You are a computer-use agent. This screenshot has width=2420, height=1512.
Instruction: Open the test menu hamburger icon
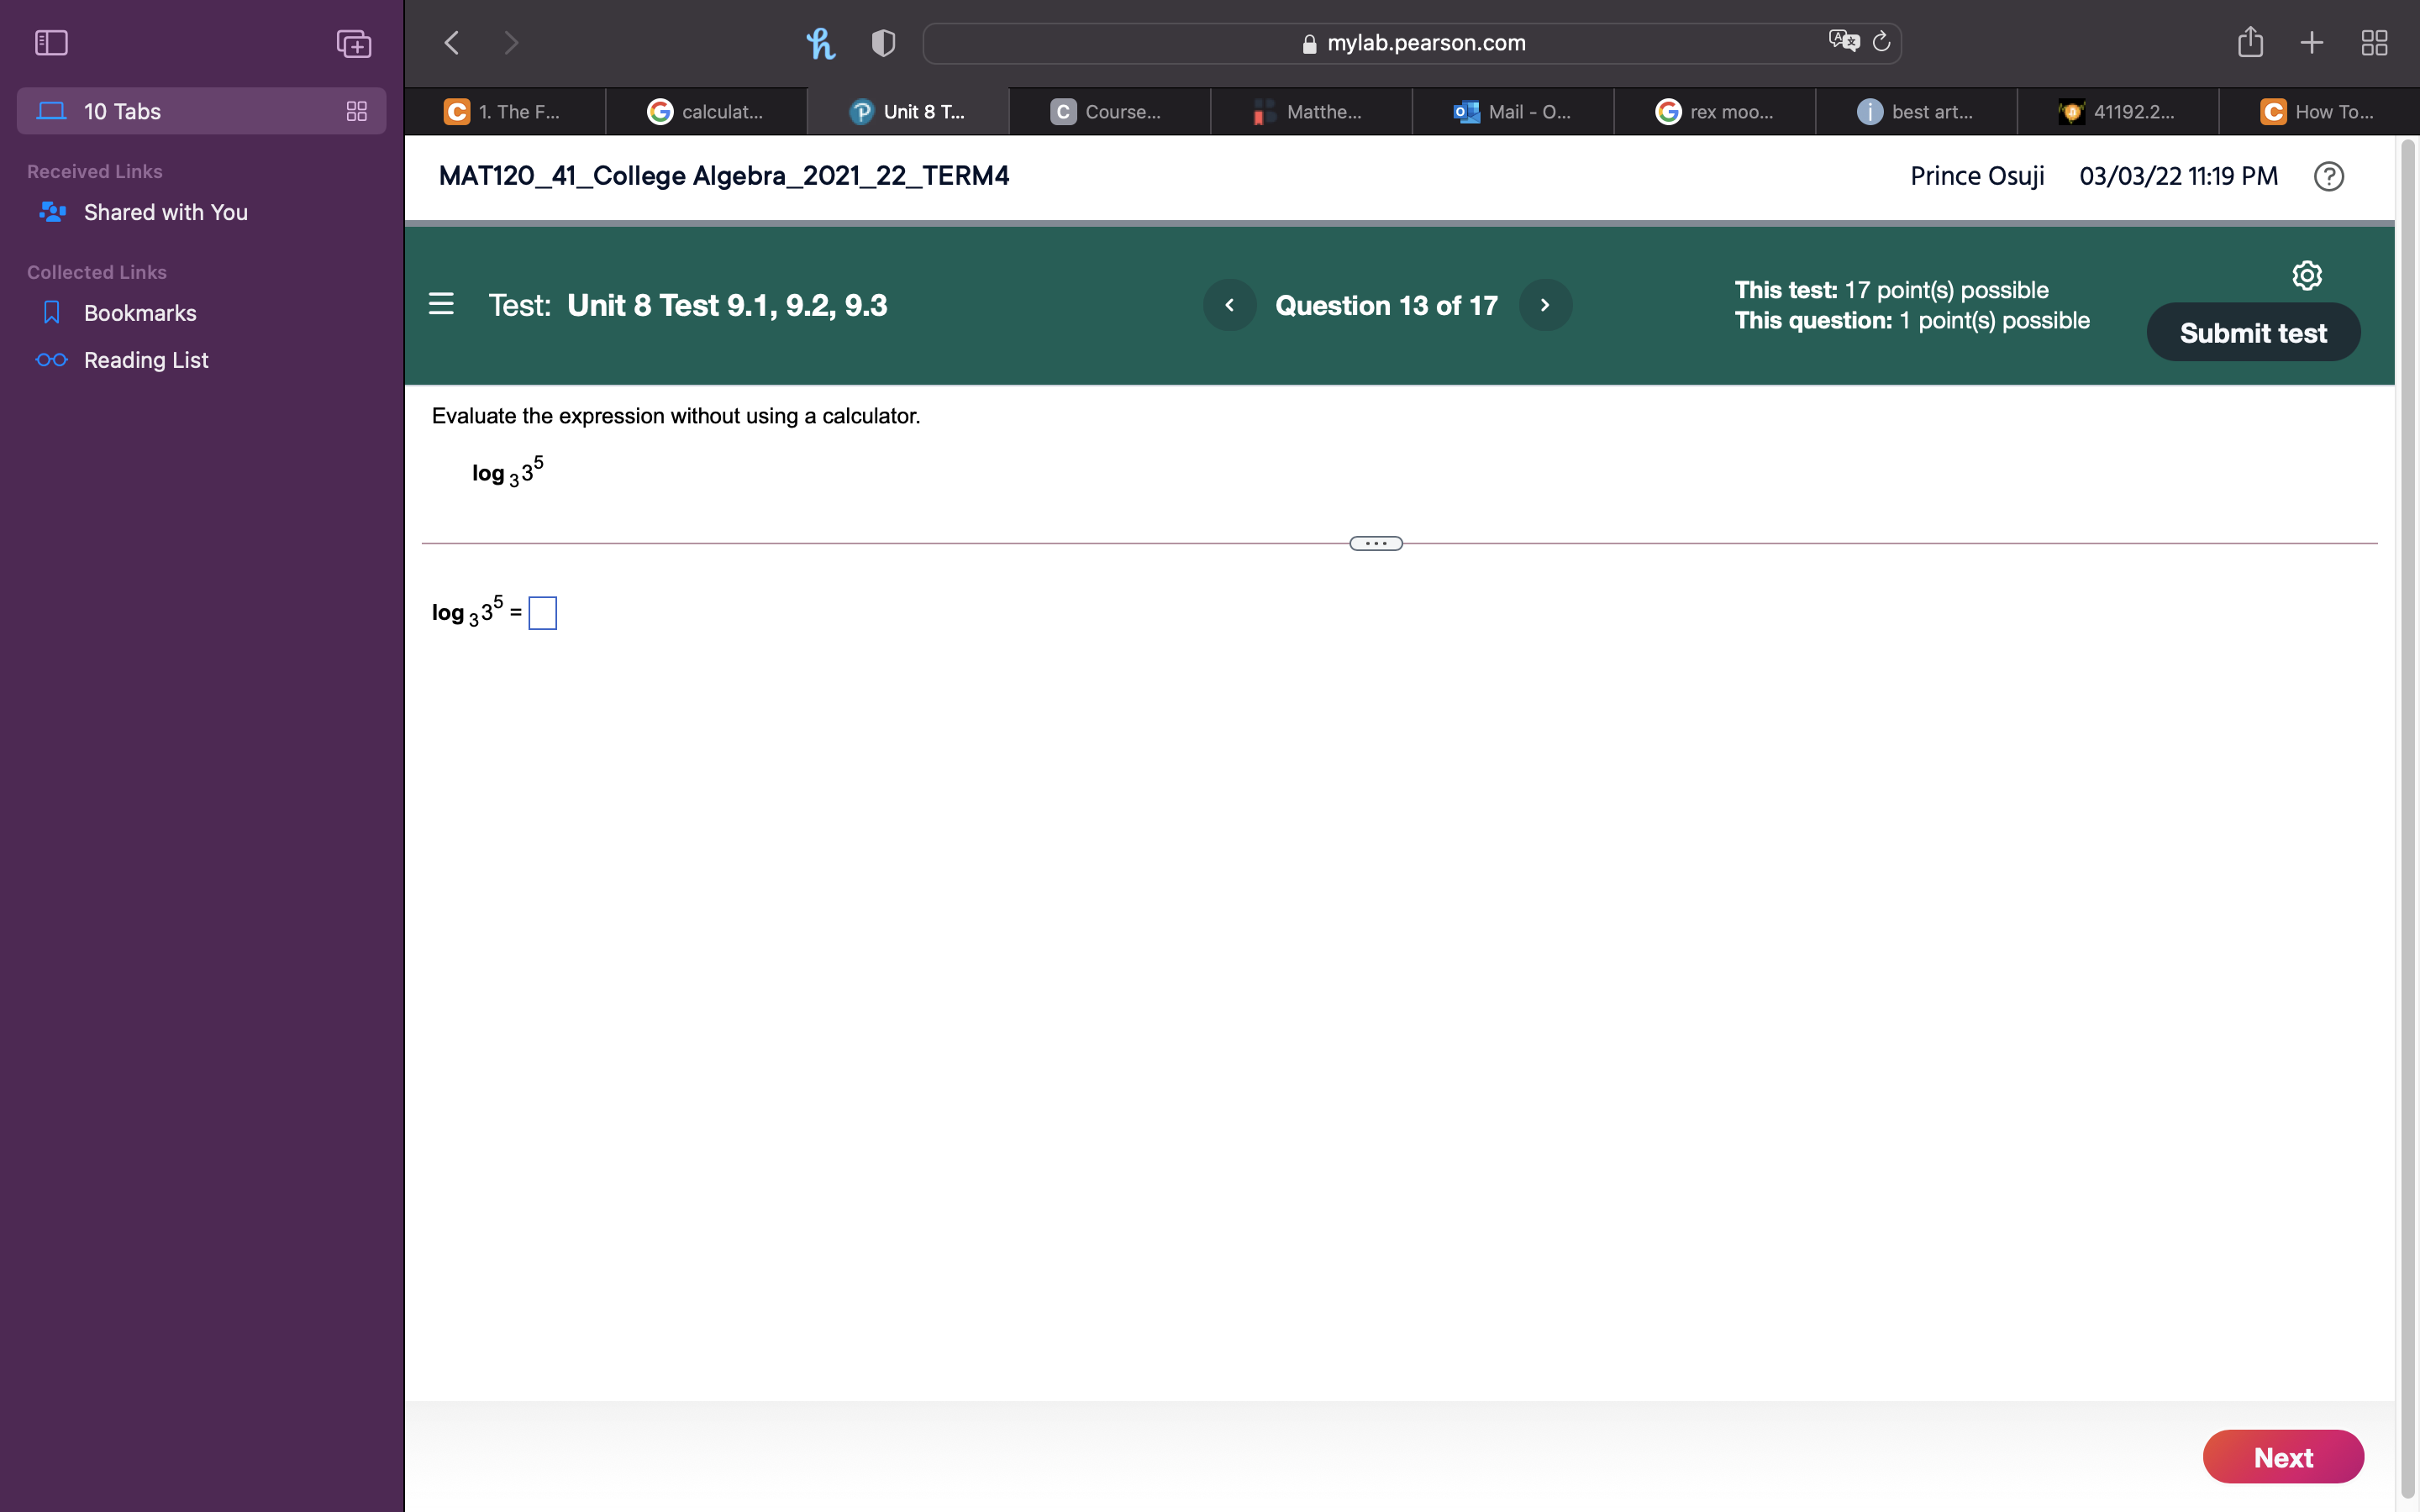coord(441,303)
